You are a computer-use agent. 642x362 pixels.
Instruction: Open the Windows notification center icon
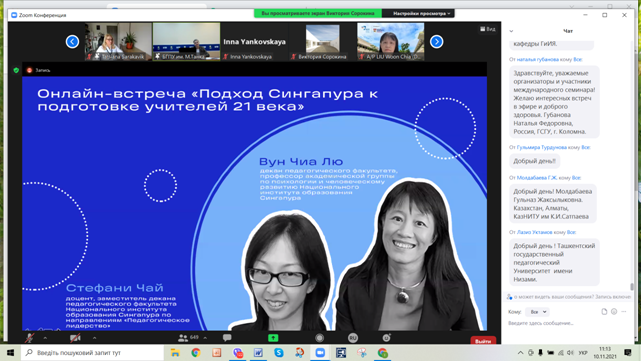click(x=628, y=353)
